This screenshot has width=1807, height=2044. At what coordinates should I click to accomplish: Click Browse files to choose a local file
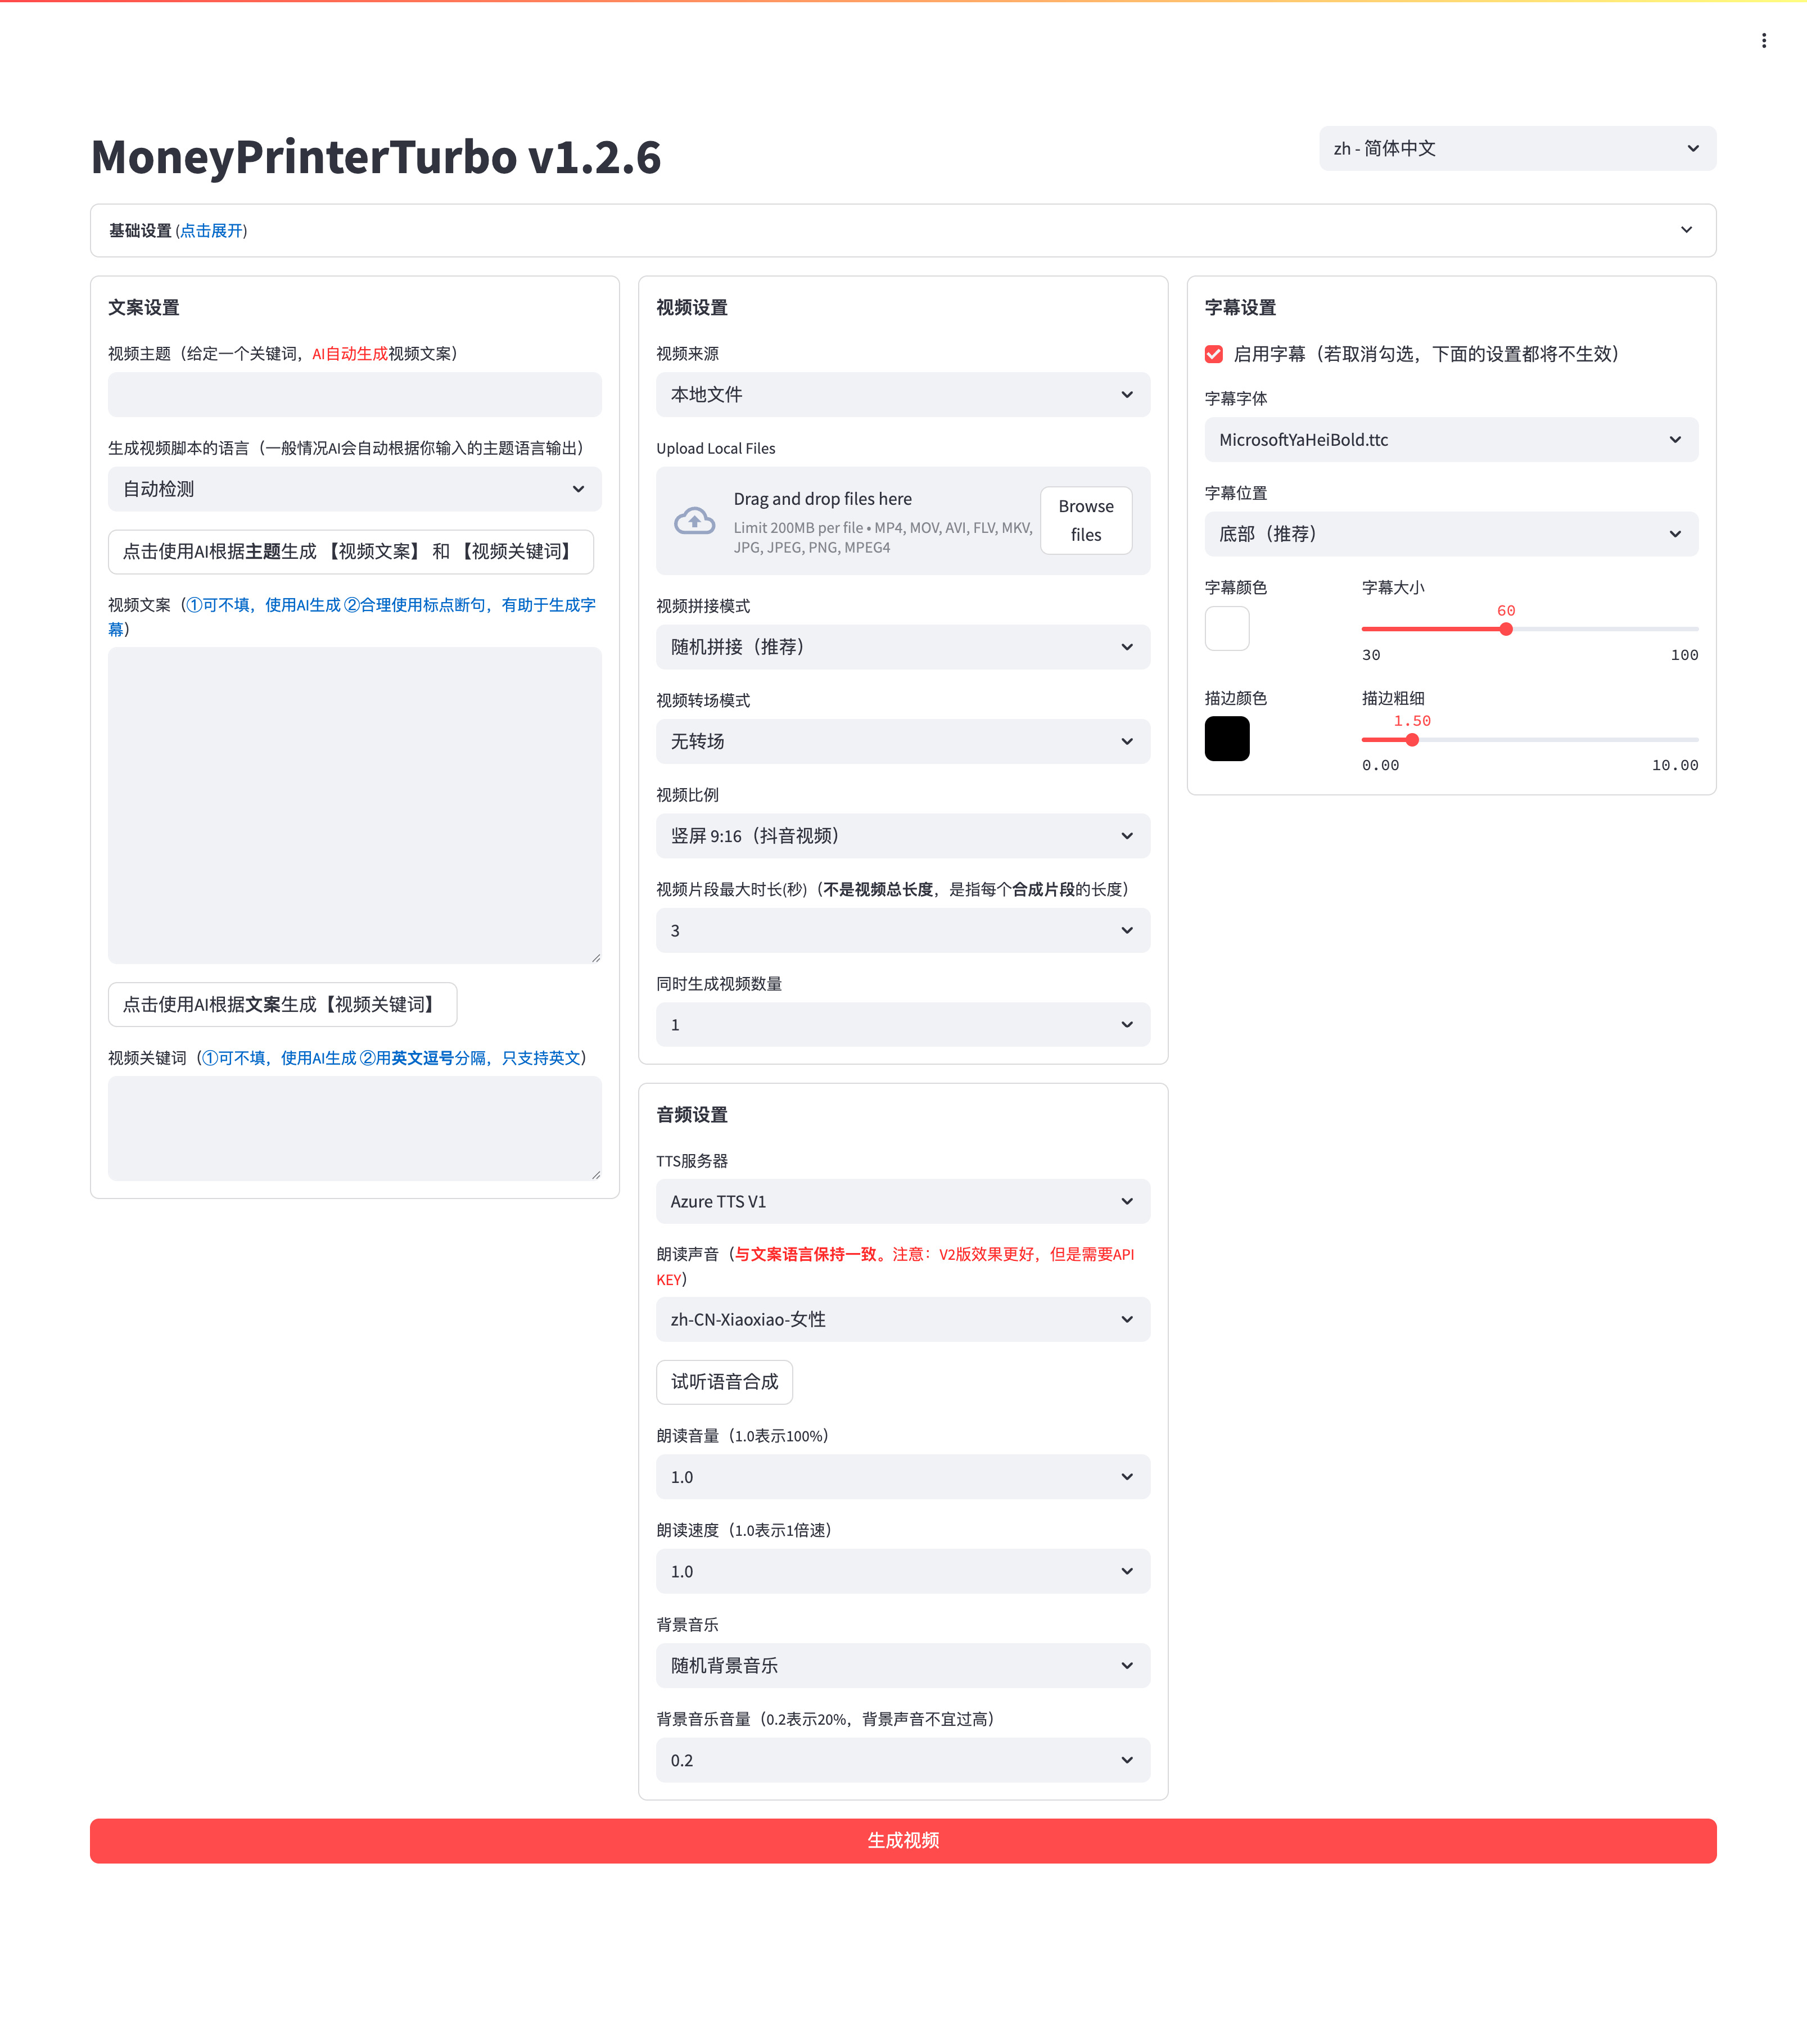1086,520
